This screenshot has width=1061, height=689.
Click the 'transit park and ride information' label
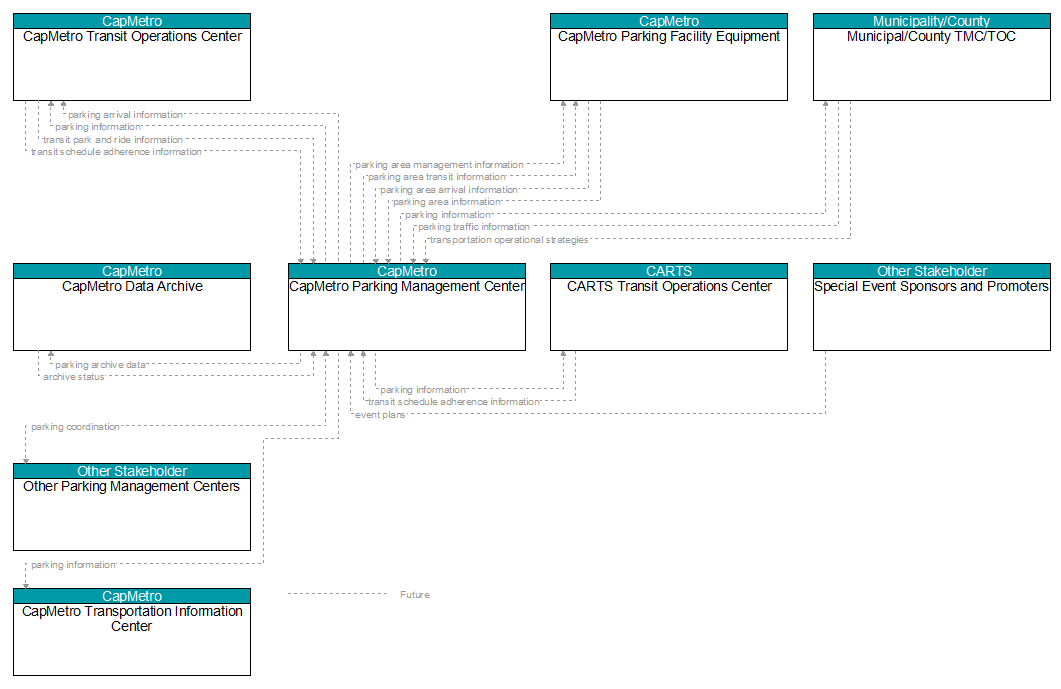(x=112, y=140)
